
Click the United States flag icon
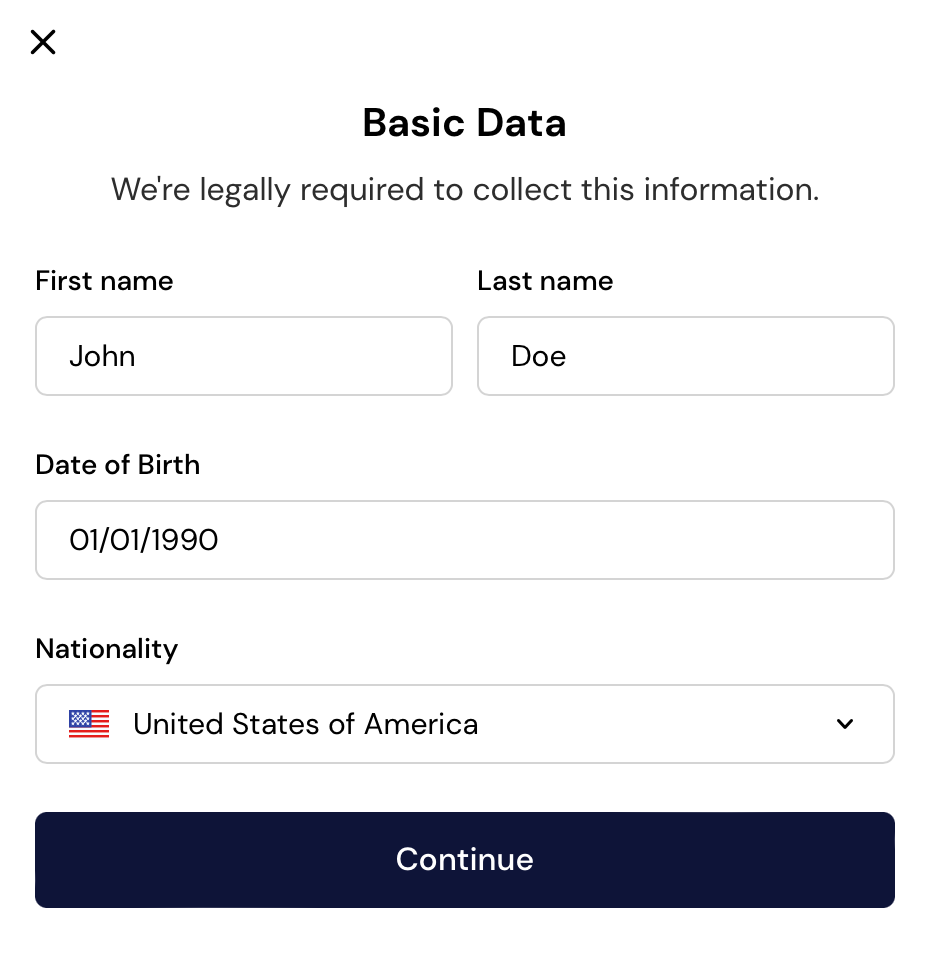pyautogui.click(x=89, y=724)
